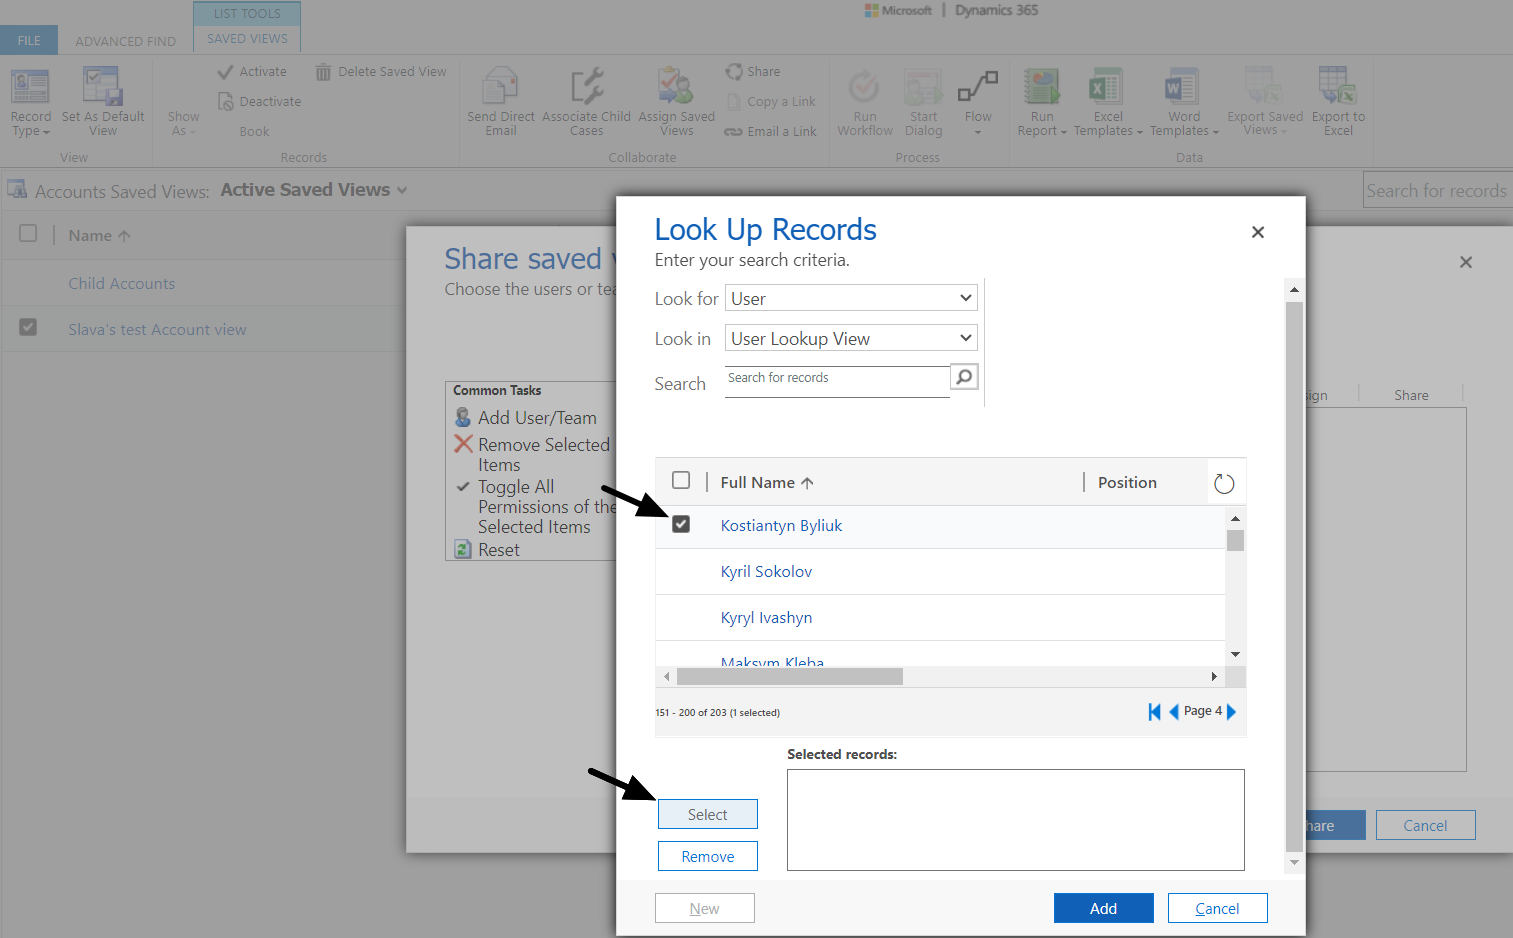Click the Associate Child Cases icon
The height and width of the screenshot is (938, 1513).
point(586,87)
